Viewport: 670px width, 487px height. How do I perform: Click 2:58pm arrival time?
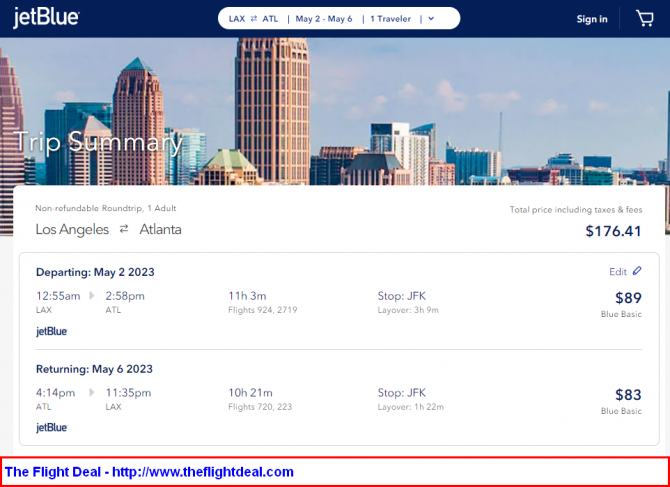(125, 296)
